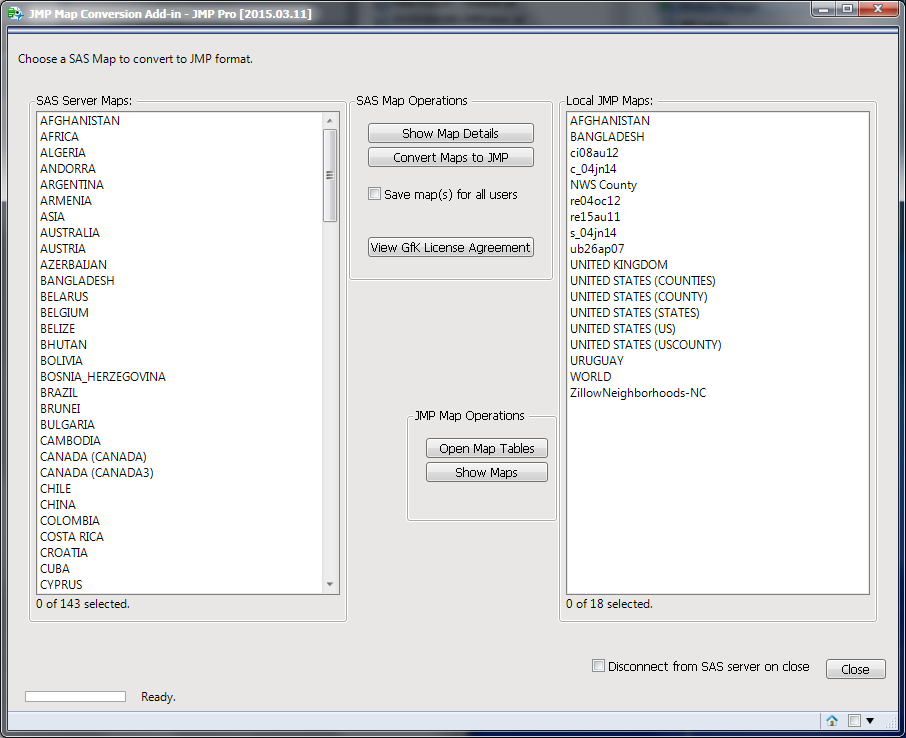The height and width of the screenshot is (738, 906).
Task: Click the window display mode icon near bottom right
Action: [855, 720]
